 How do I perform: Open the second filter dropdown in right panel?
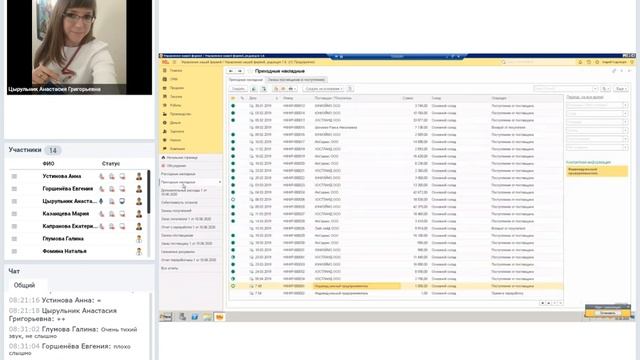click(625, 113)
